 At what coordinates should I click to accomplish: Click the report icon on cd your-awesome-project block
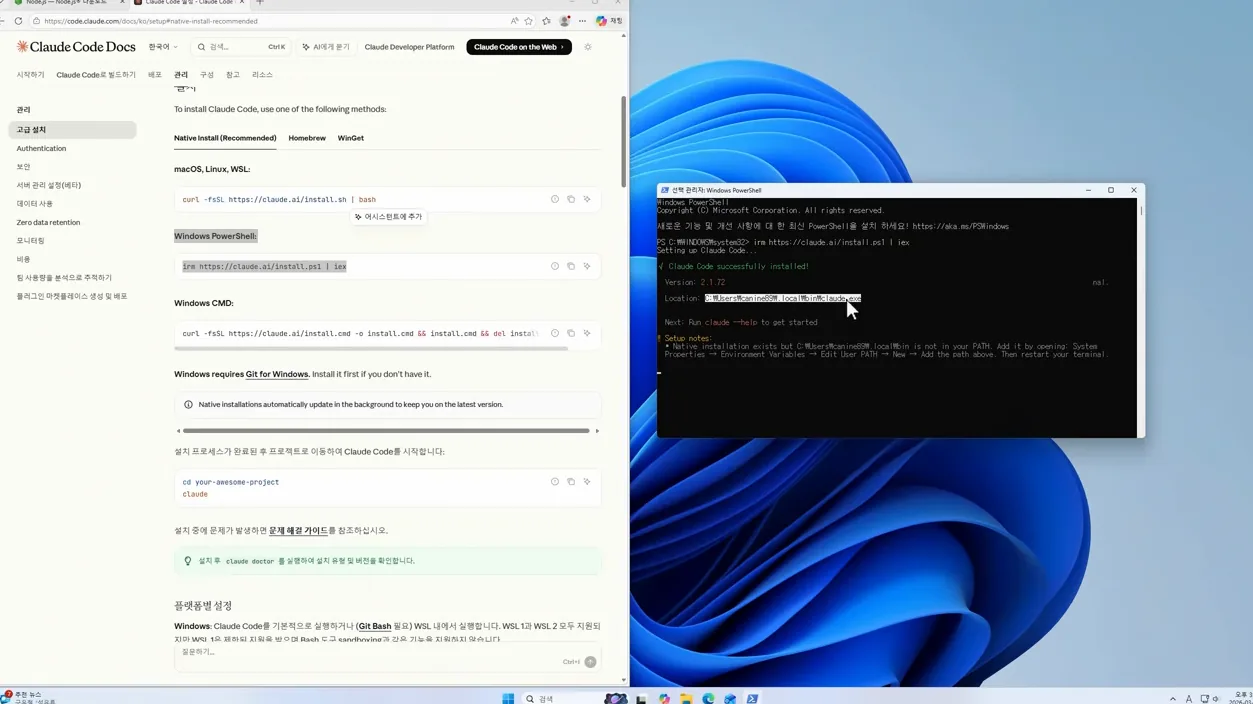(x=555, y=481)
